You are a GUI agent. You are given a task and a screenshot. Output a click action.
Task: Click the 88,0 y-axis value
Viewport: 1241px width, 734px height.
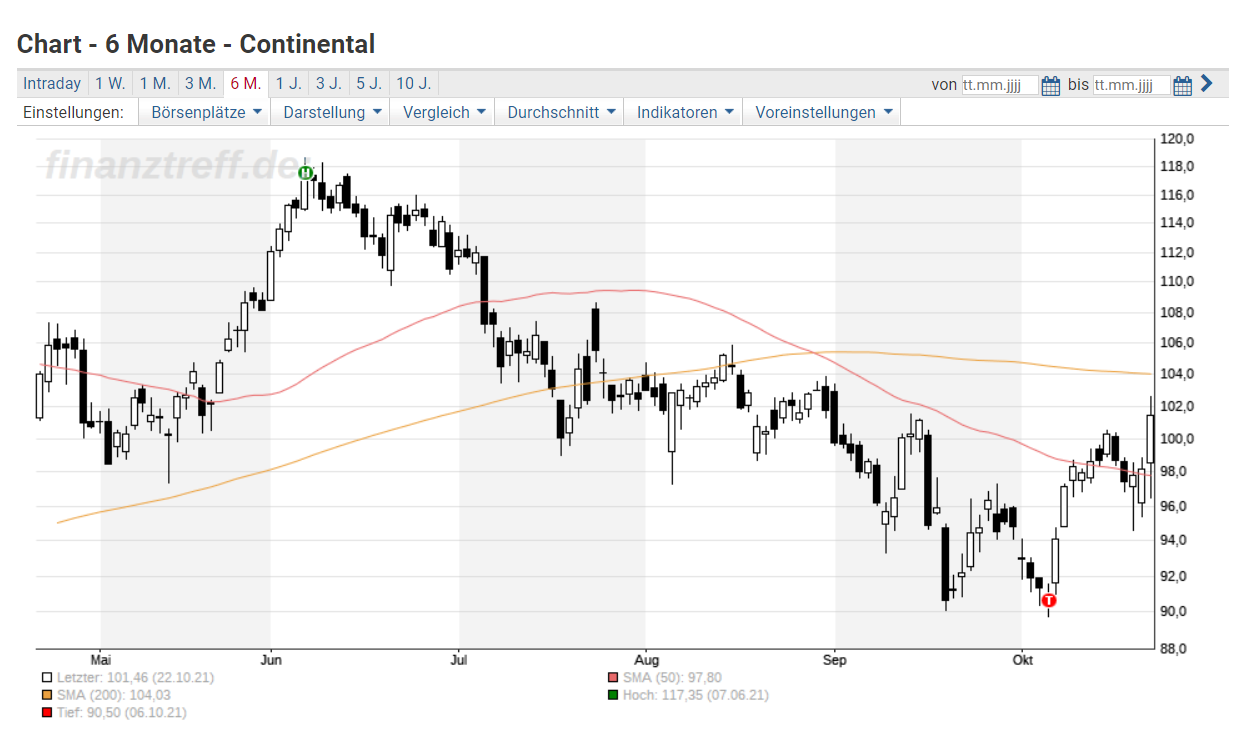coord(1173,649)
